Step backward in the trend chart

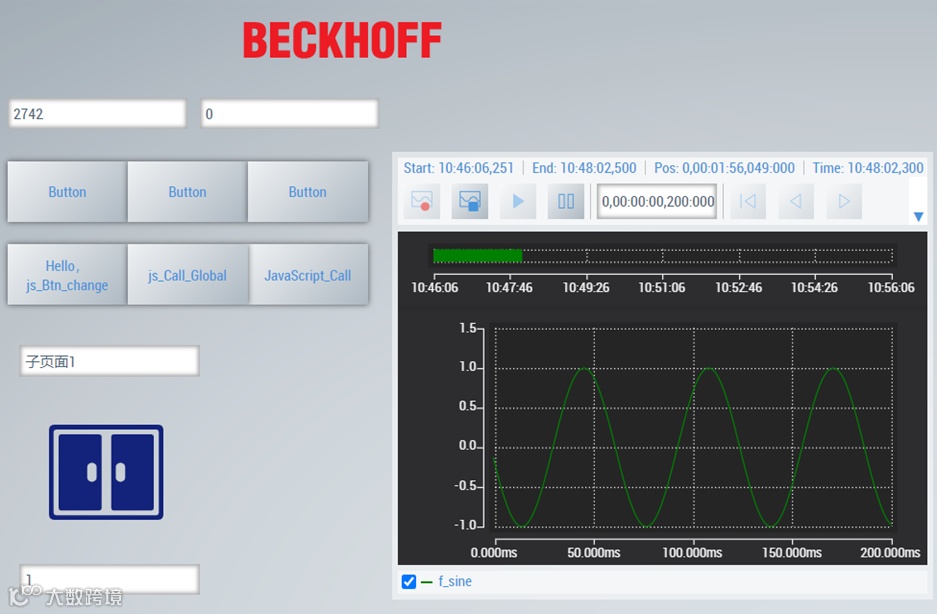click(x=796, y=201)
